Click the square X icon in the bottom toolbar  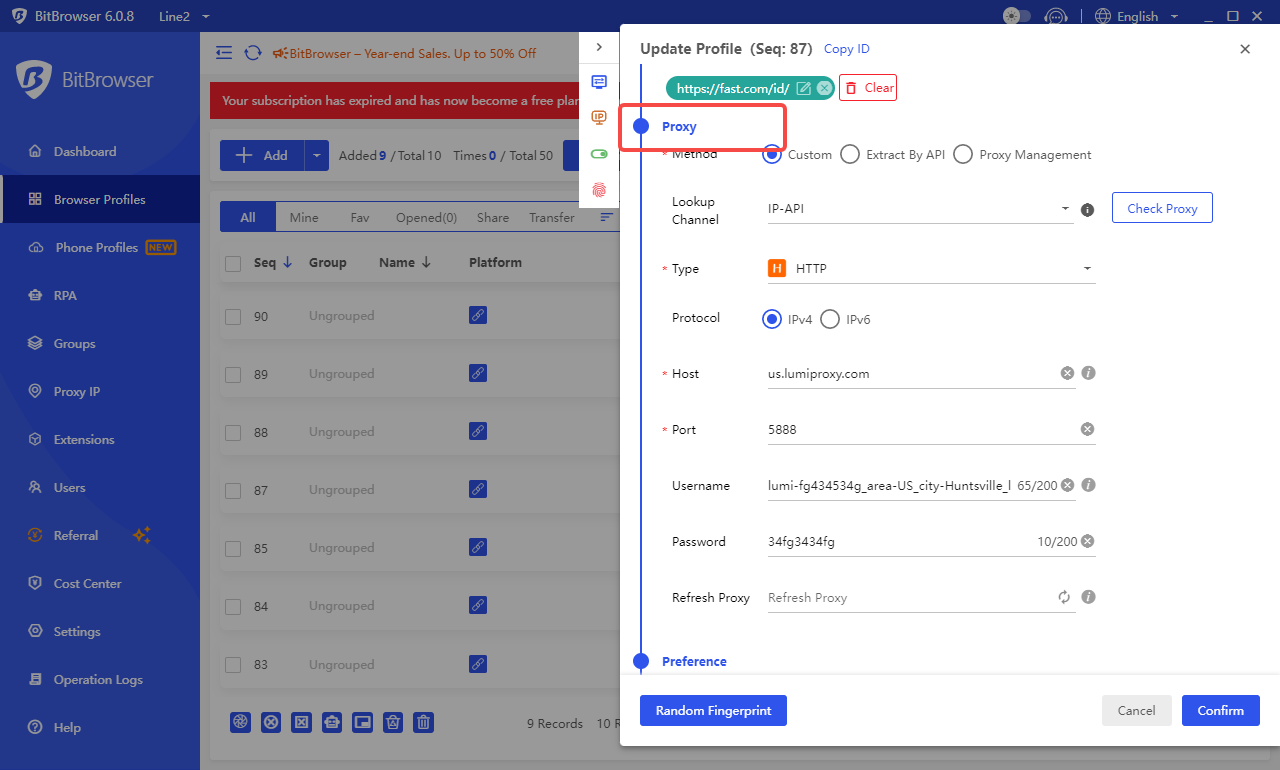(x=301, y=722)
